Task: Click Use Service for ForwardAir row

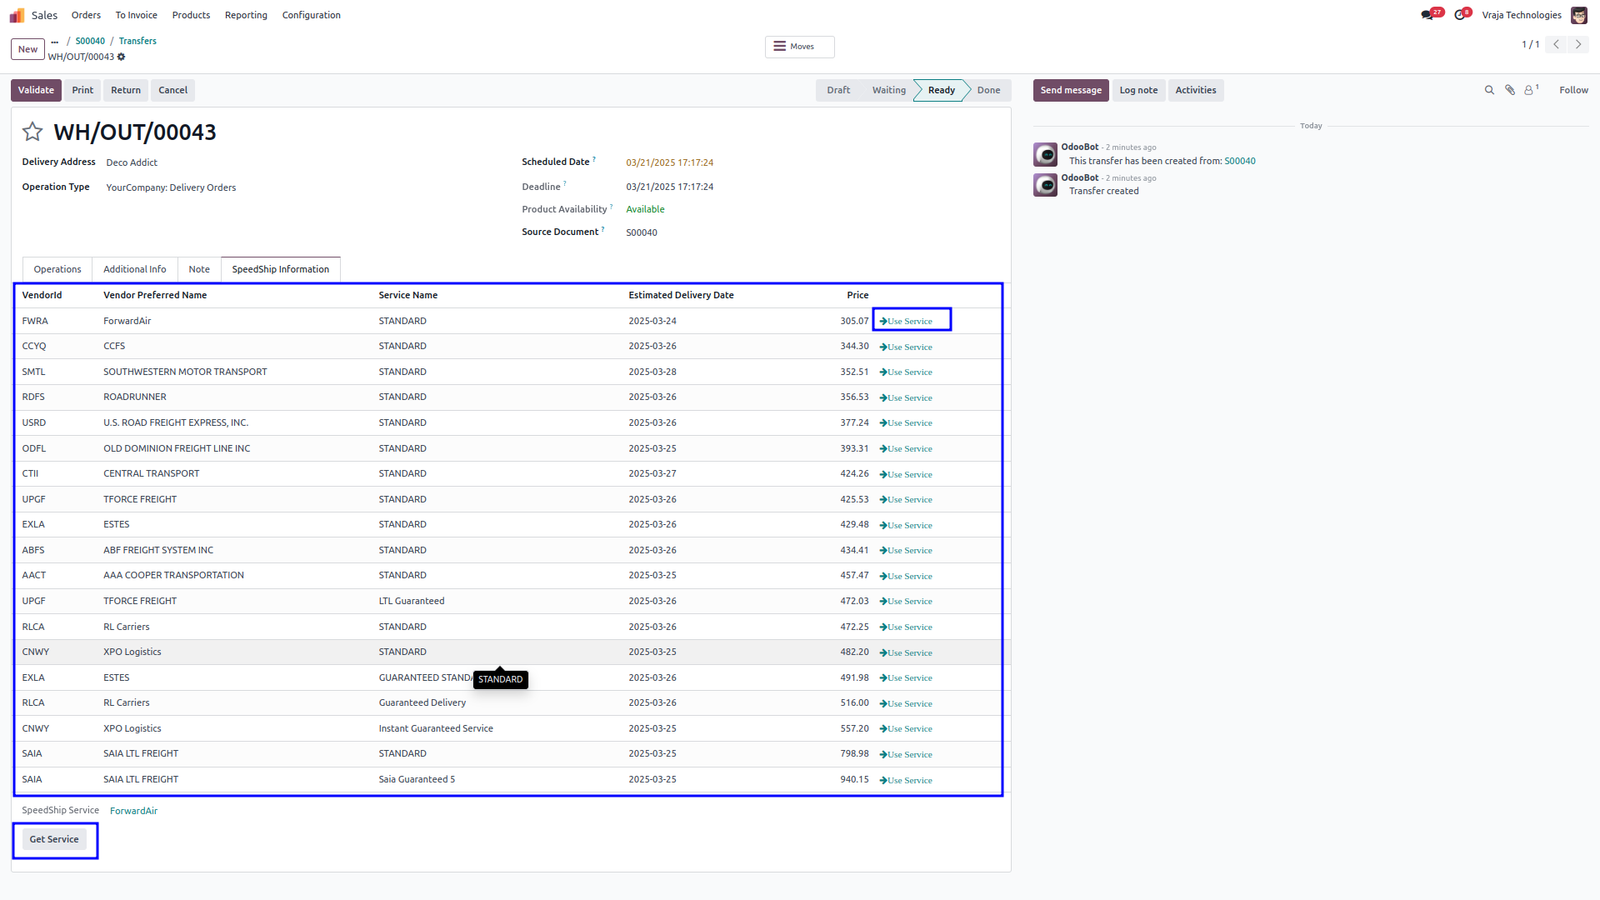Action: coord(906,321)
